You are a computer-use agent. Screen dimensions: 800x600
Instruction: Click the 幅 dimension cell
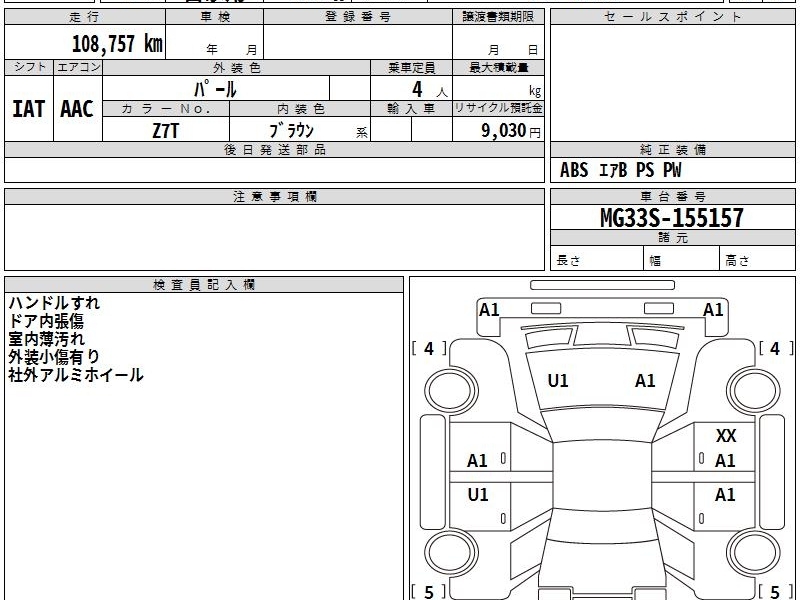[682, 258]
